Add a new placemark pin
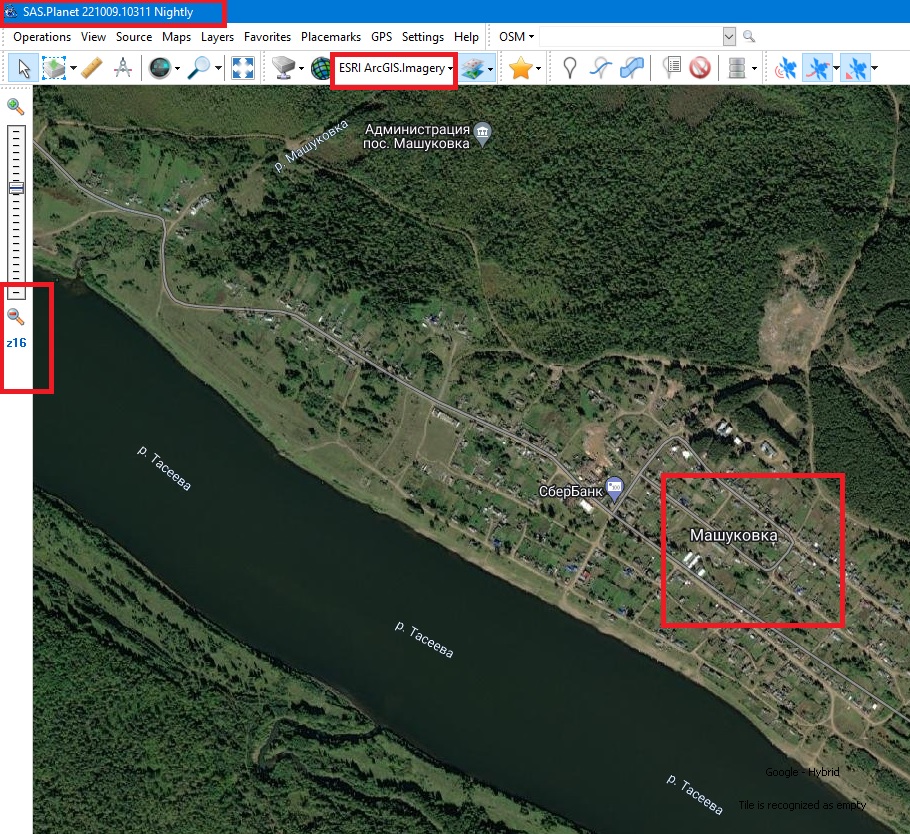This screenshot has width=910, height=834. click(569, 68)
